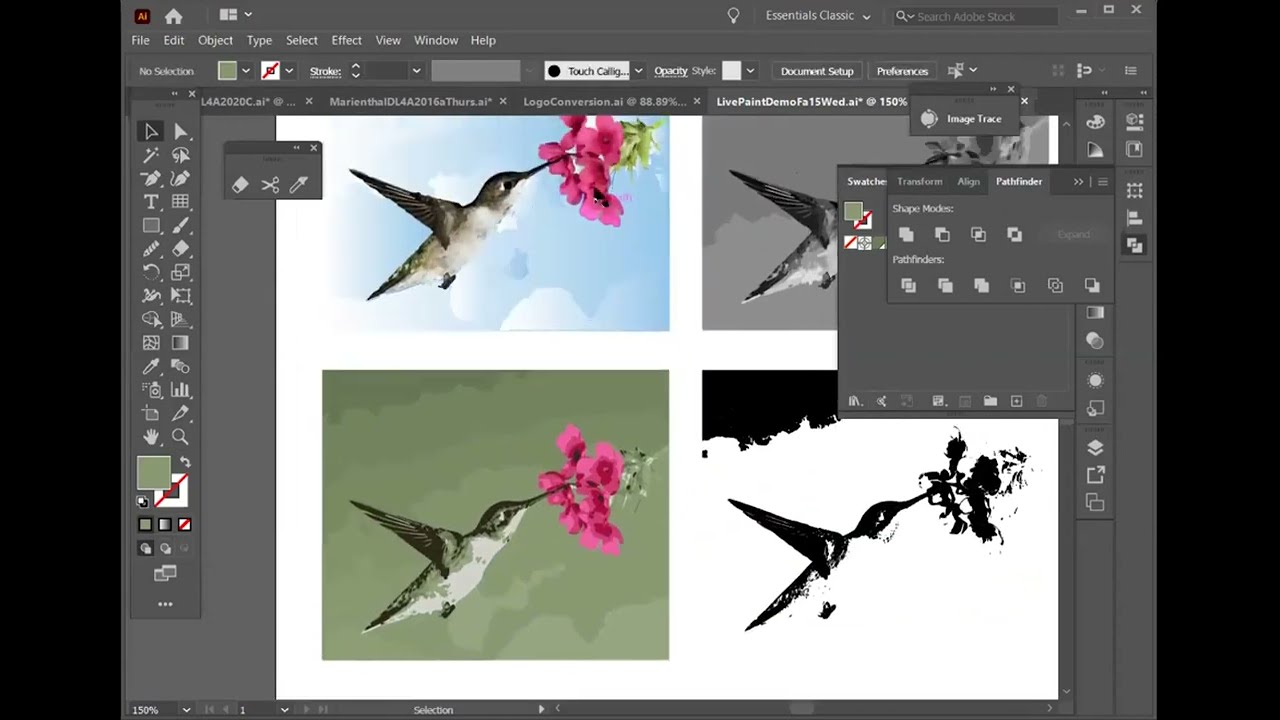Screen dimensions: 1280x720
Task: Click Scissors tool in floating panel
Action: [x=270, y=185]
